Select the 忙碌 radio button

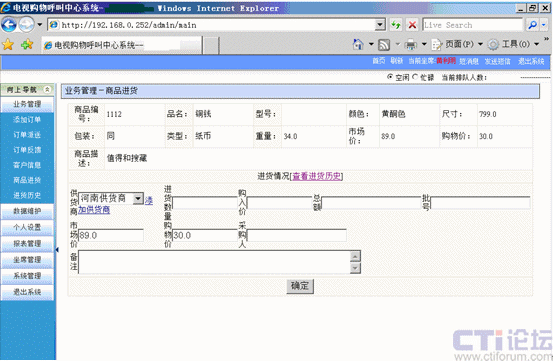(x=415, y=77)
